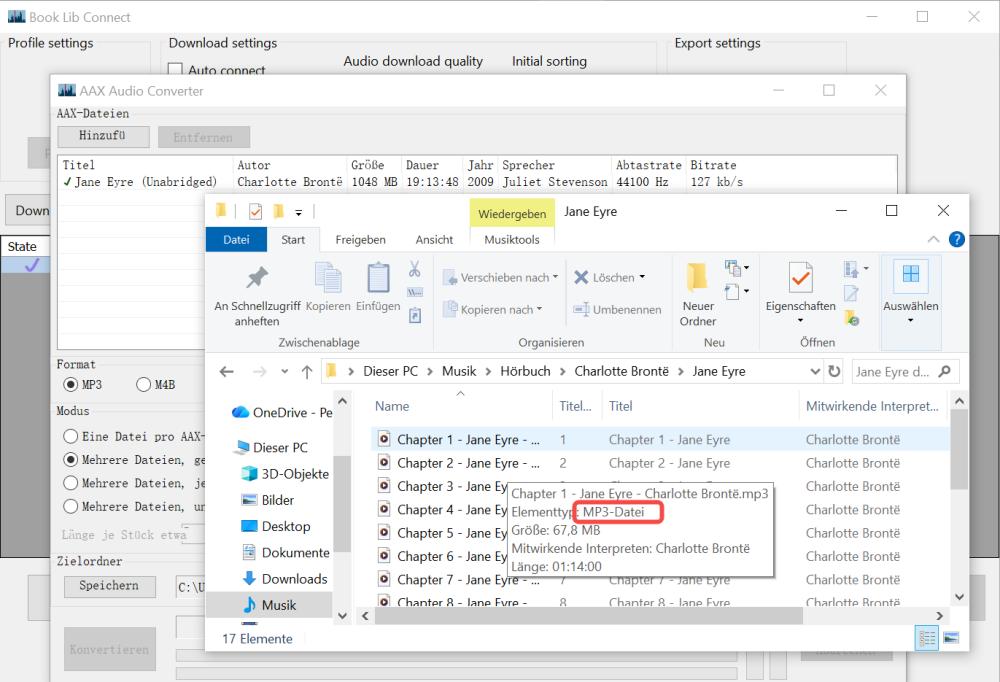Open Eigenschaften checkmark icon
Image resolution: width=1000 pixels, height=682 pixels.
tap(800, 278)
